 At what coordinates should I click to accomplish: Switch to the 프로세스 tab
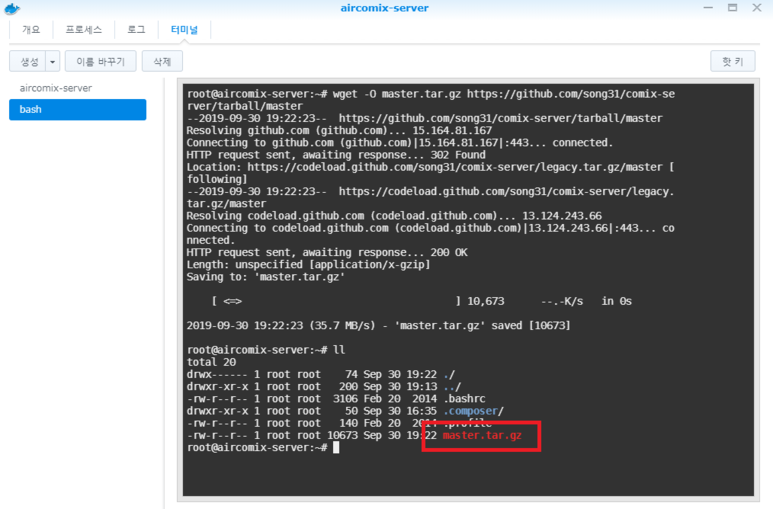[x=84, y=30]
